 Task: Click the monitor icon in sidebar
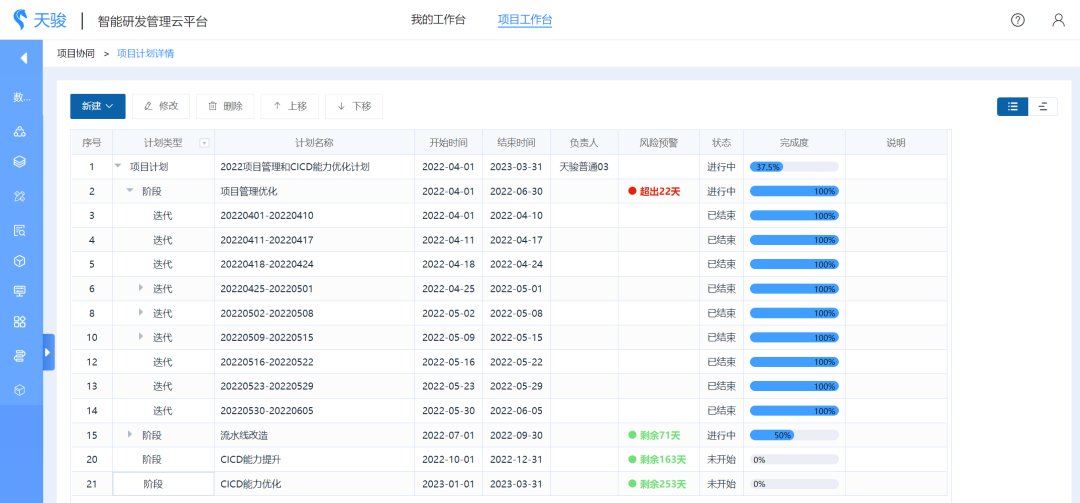[x=20, y=290]
